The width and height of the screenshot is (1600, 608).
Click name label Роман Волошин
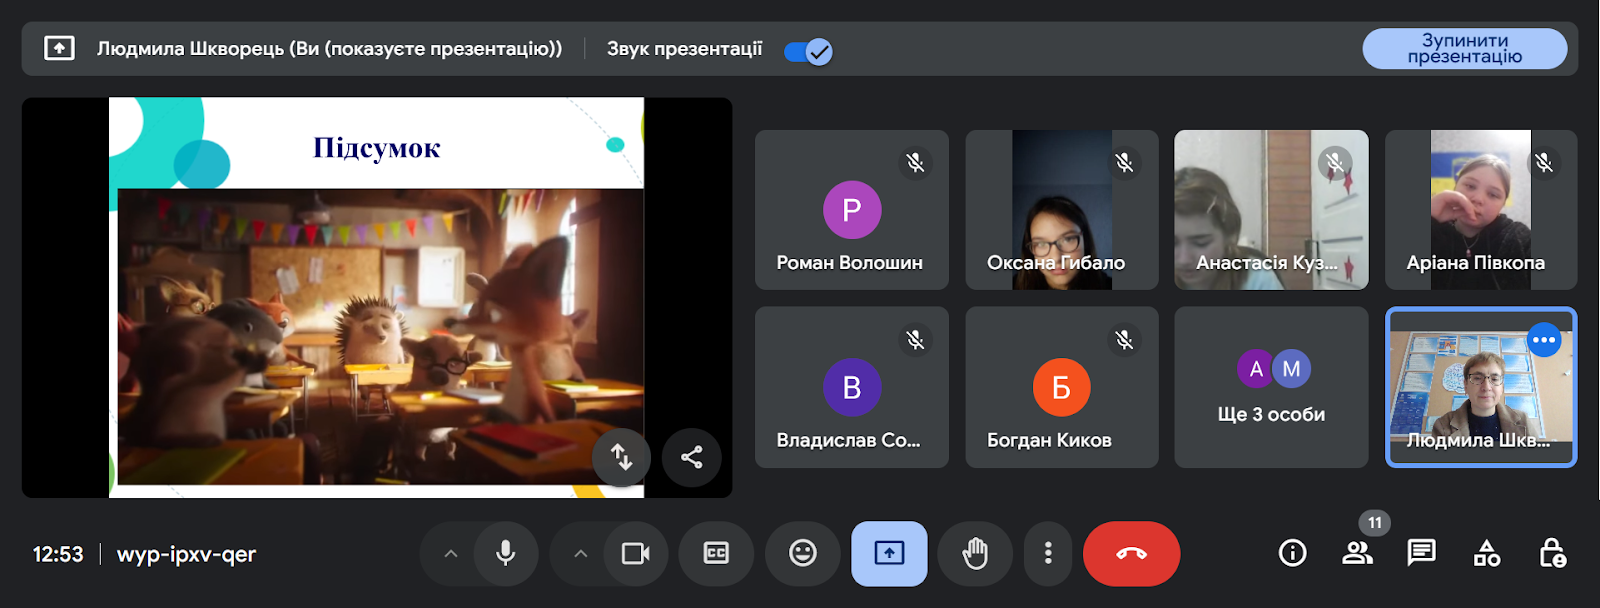pyautogui.click(x=850, y=263)
